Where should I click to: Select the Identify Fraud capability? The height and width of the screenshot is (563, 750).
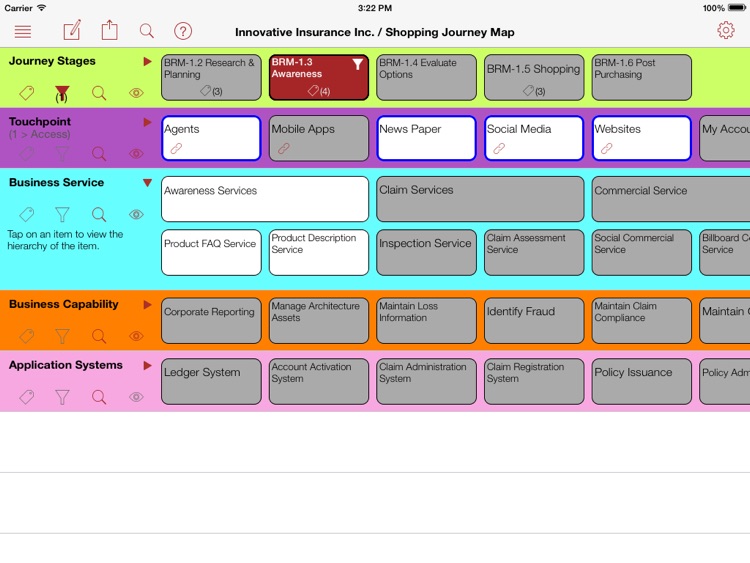(x=534, y=320)
